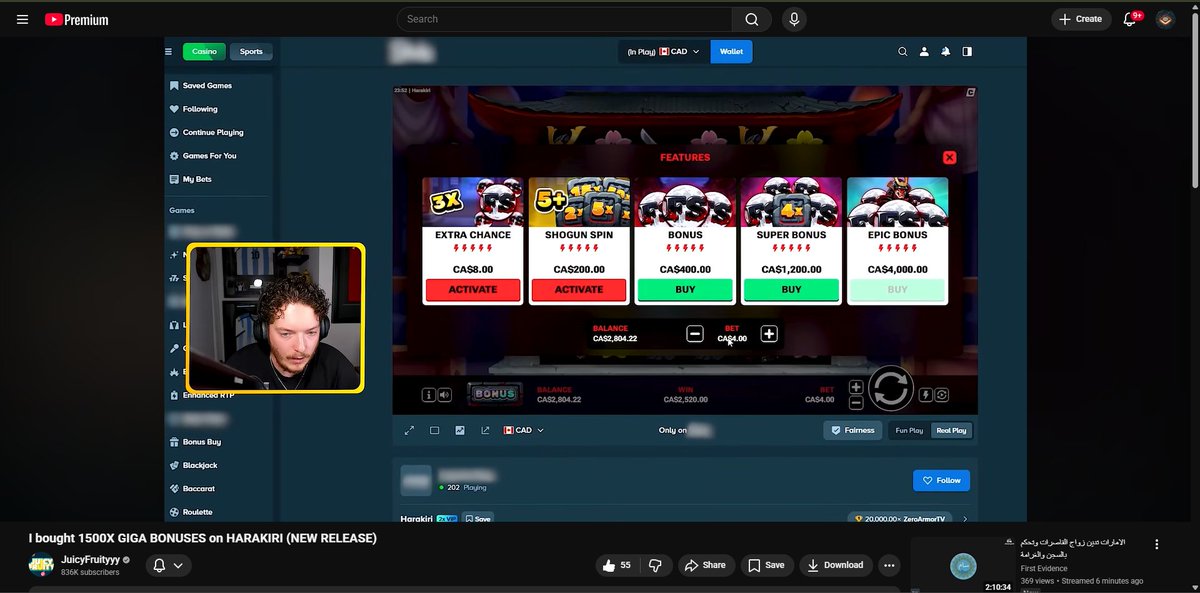The width and height of the screenshot is (1200, 593).
Task: Open the casino profile user icon
Action: pos(924,51)
